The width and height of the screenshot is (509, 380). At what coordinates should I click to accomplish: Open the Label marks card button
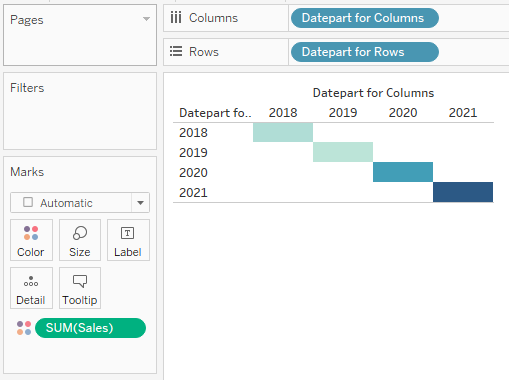pos(128,240)
